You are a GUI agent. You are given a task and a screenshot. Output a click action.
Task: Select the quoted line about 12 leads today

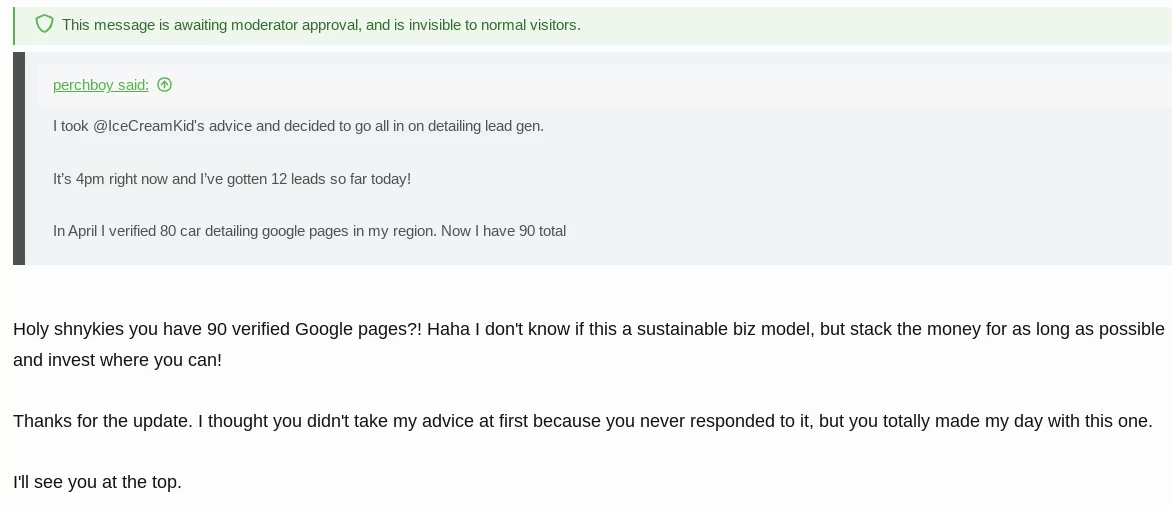[232, 179]
